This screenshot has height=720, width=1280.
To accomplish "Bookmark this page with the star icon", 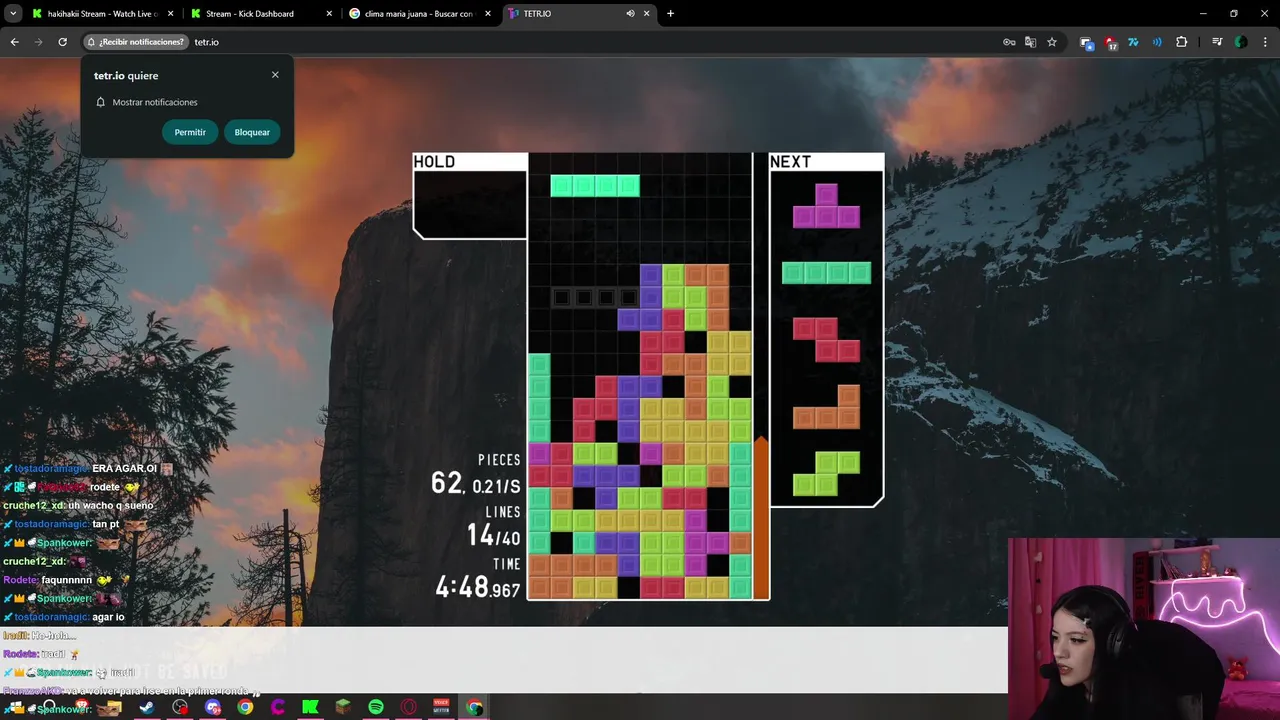I will click(x=1052, y=42).
